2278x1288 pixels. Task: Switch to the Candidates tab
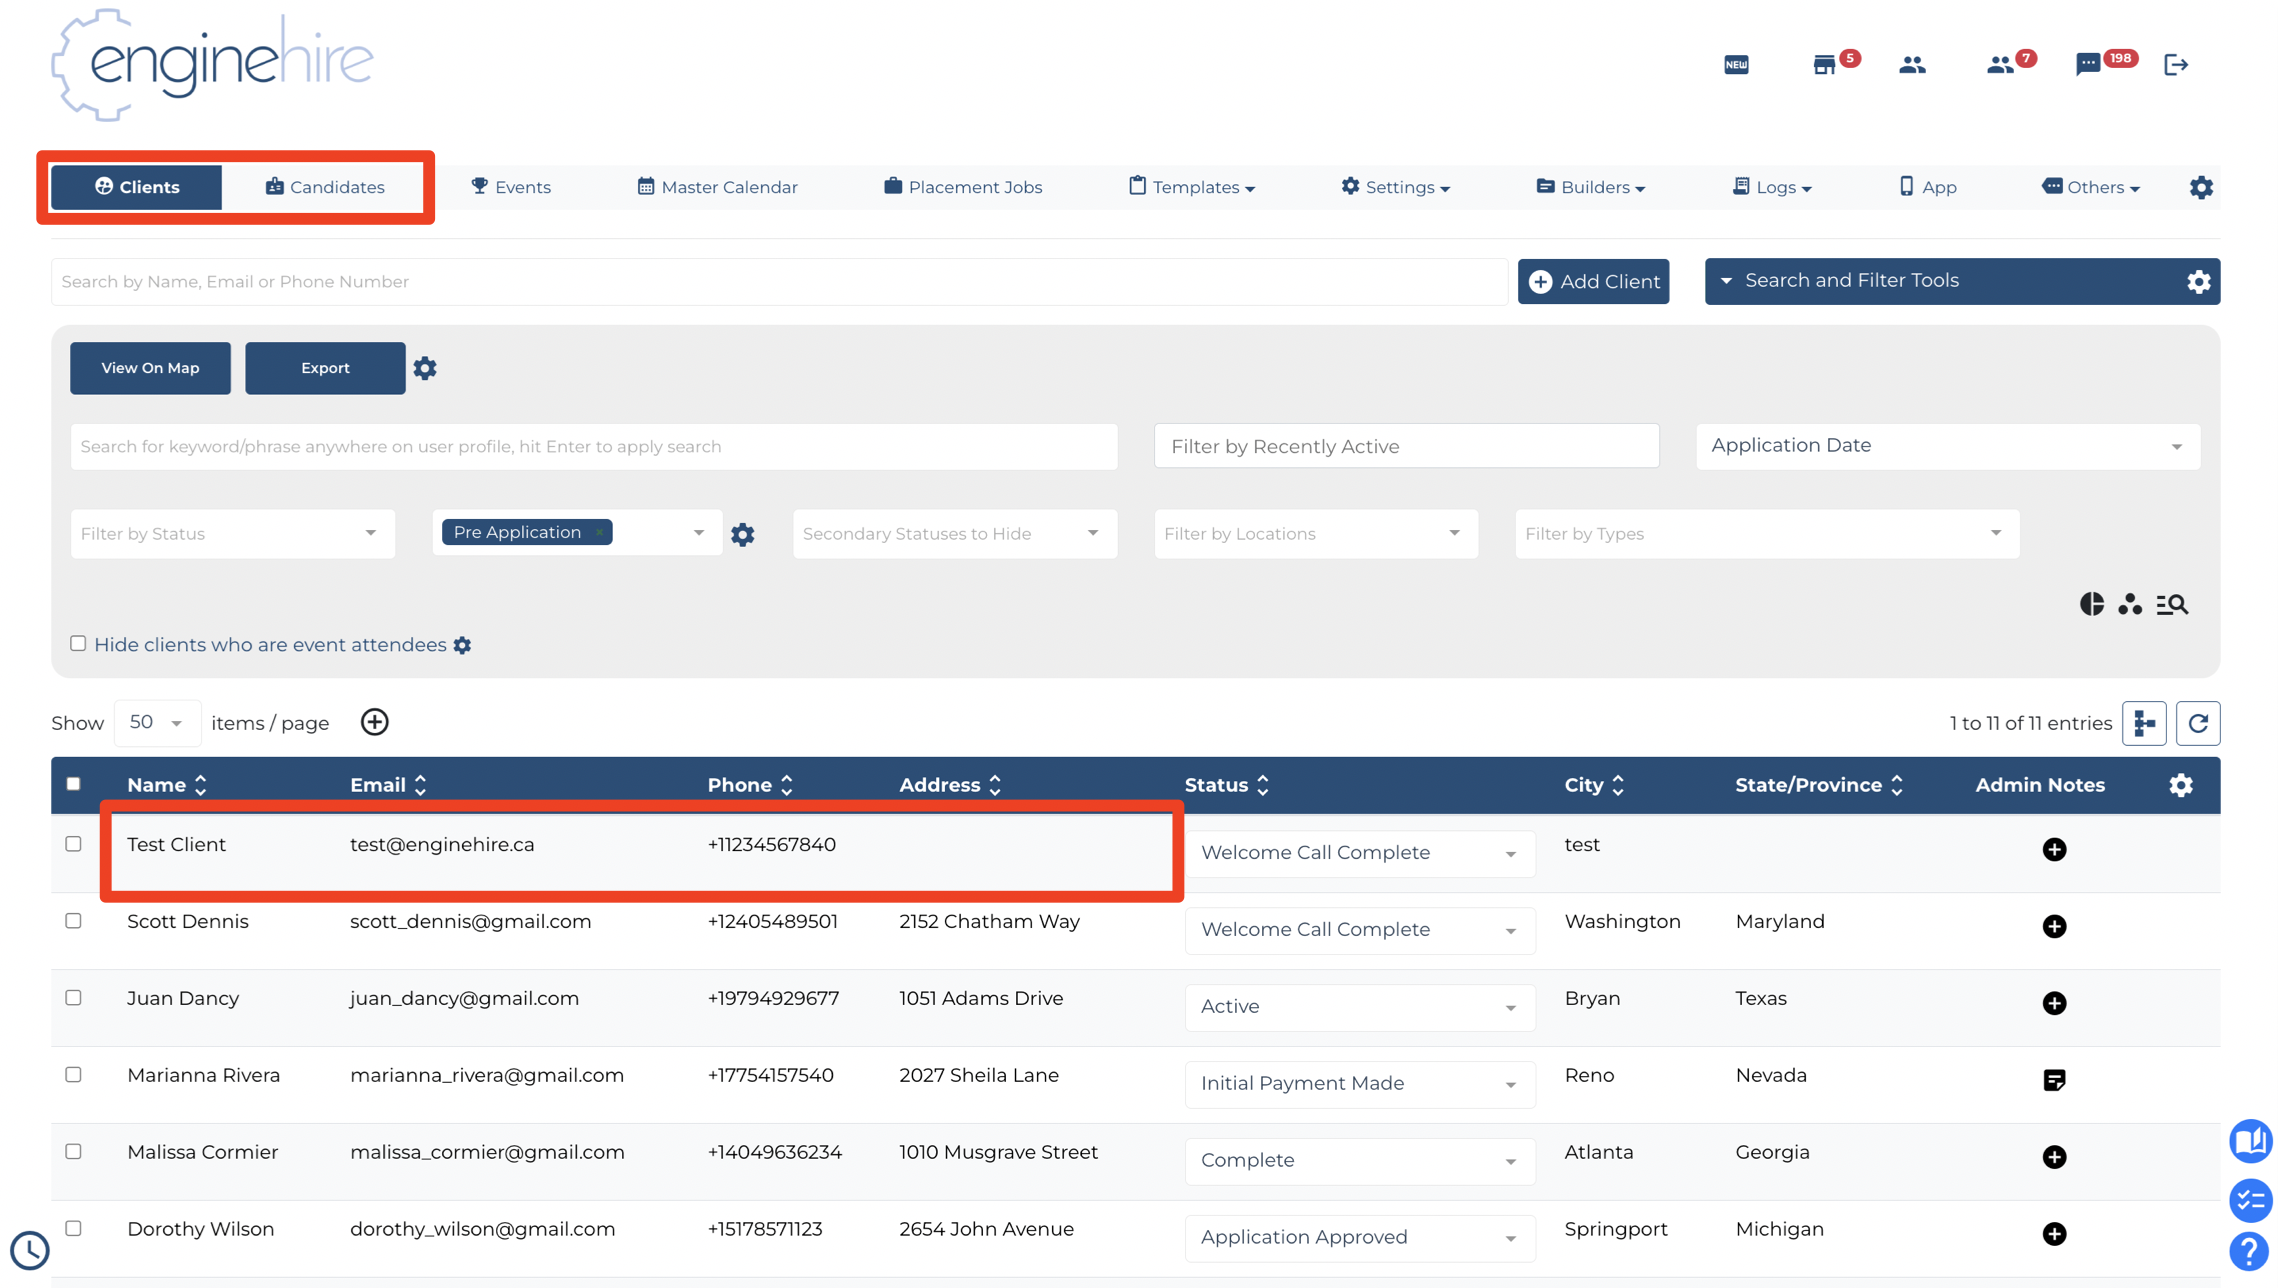point(325,187)
